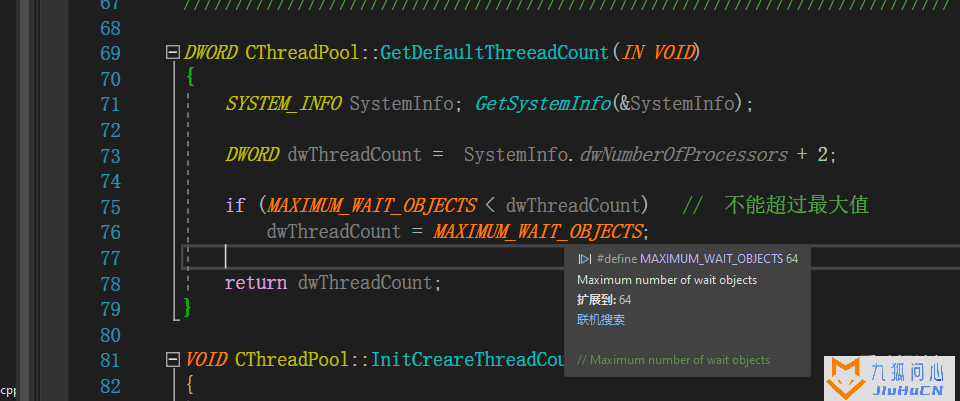Click the SYSTEM_INFO type on line 71
The width and height of the screenshot is (960, 401).
click(x=283, y=104)
